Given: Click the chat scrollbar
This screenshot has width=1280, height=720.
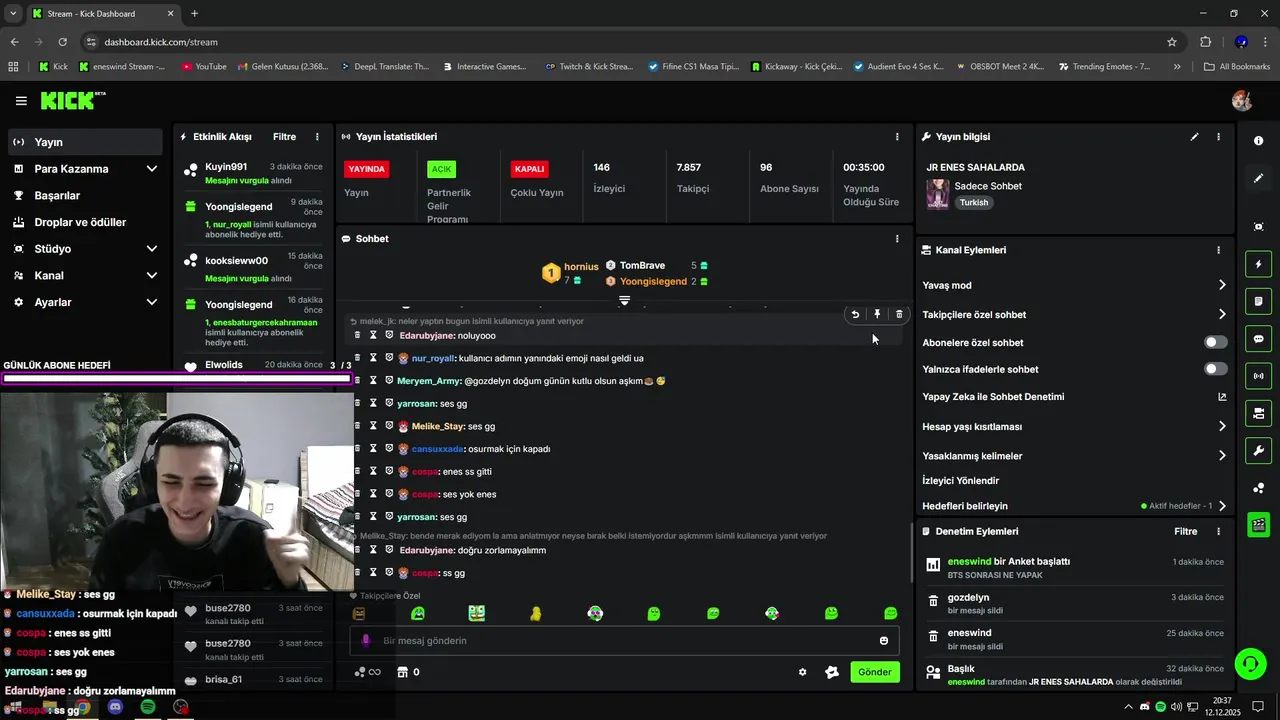Looking at the screenshot, I should [909, 552].
